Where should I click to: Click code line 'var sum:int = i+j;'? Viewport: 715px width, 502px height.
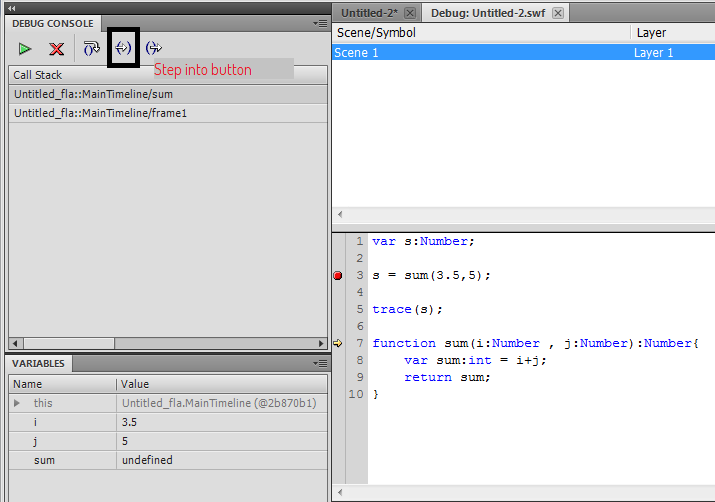click(x=475, y=360)
